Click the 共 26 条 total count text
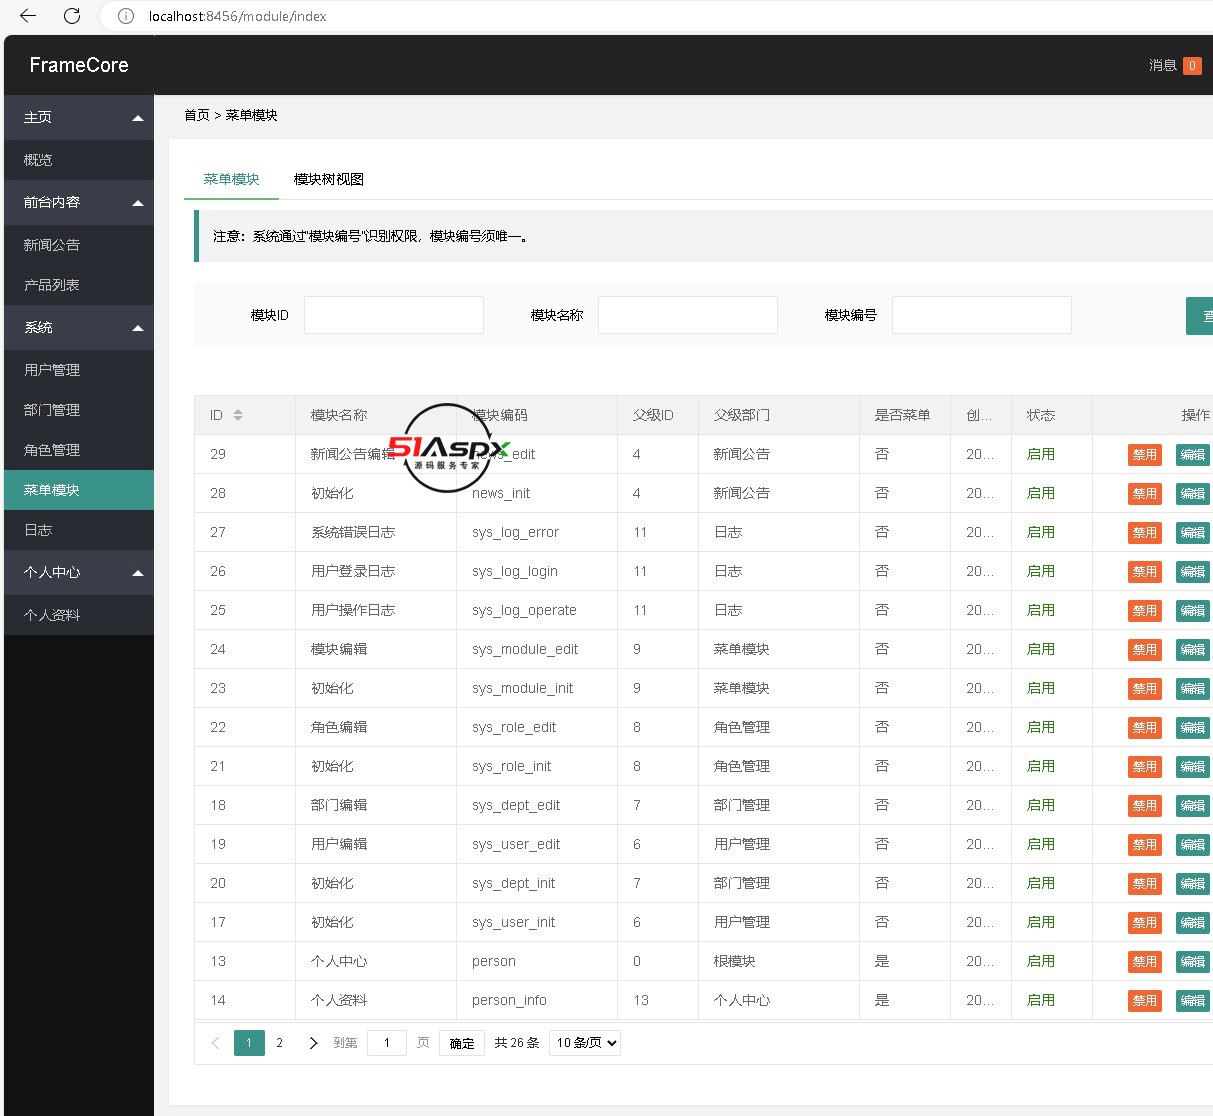1213x1116 pixels. pyautogui.click(x=517, y=1043)
